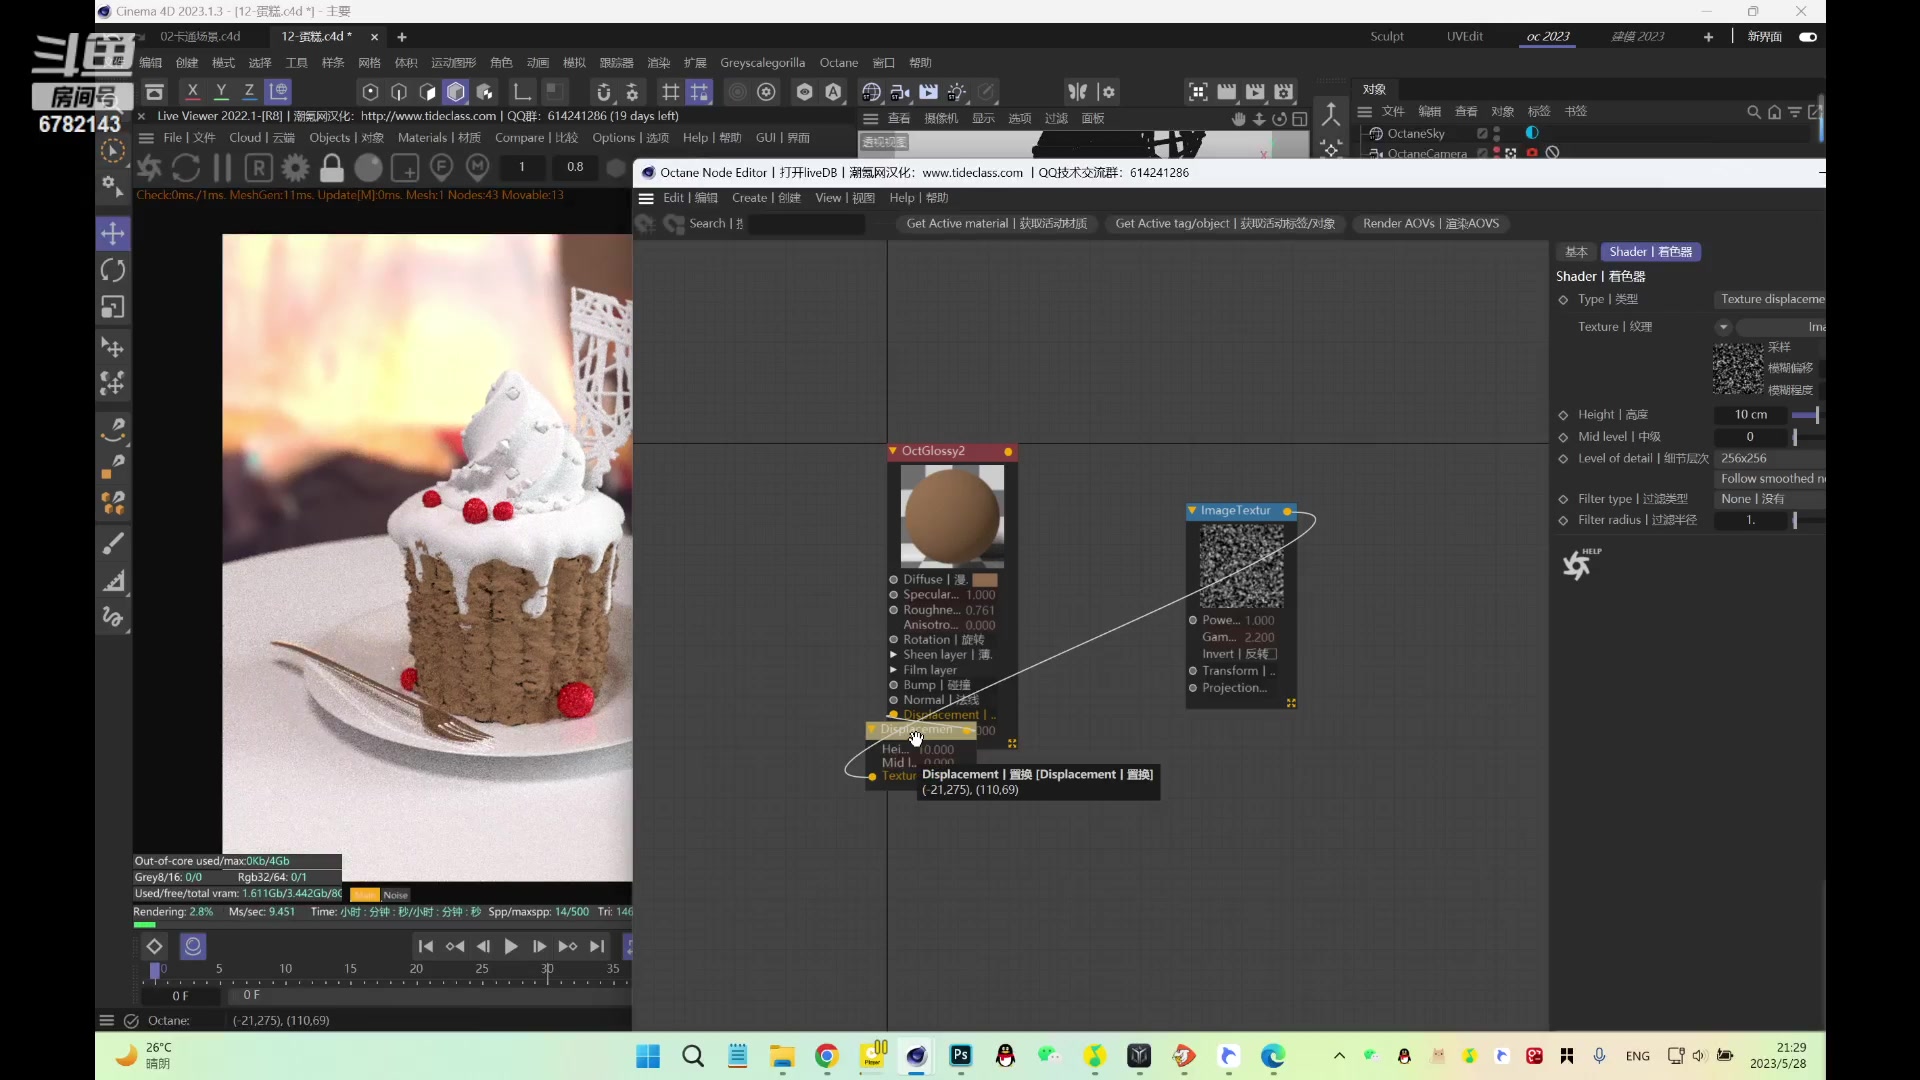Expand the Sheen layer row on OctGlossy2
1920x1080 pixels.
(x=893, y=655)
